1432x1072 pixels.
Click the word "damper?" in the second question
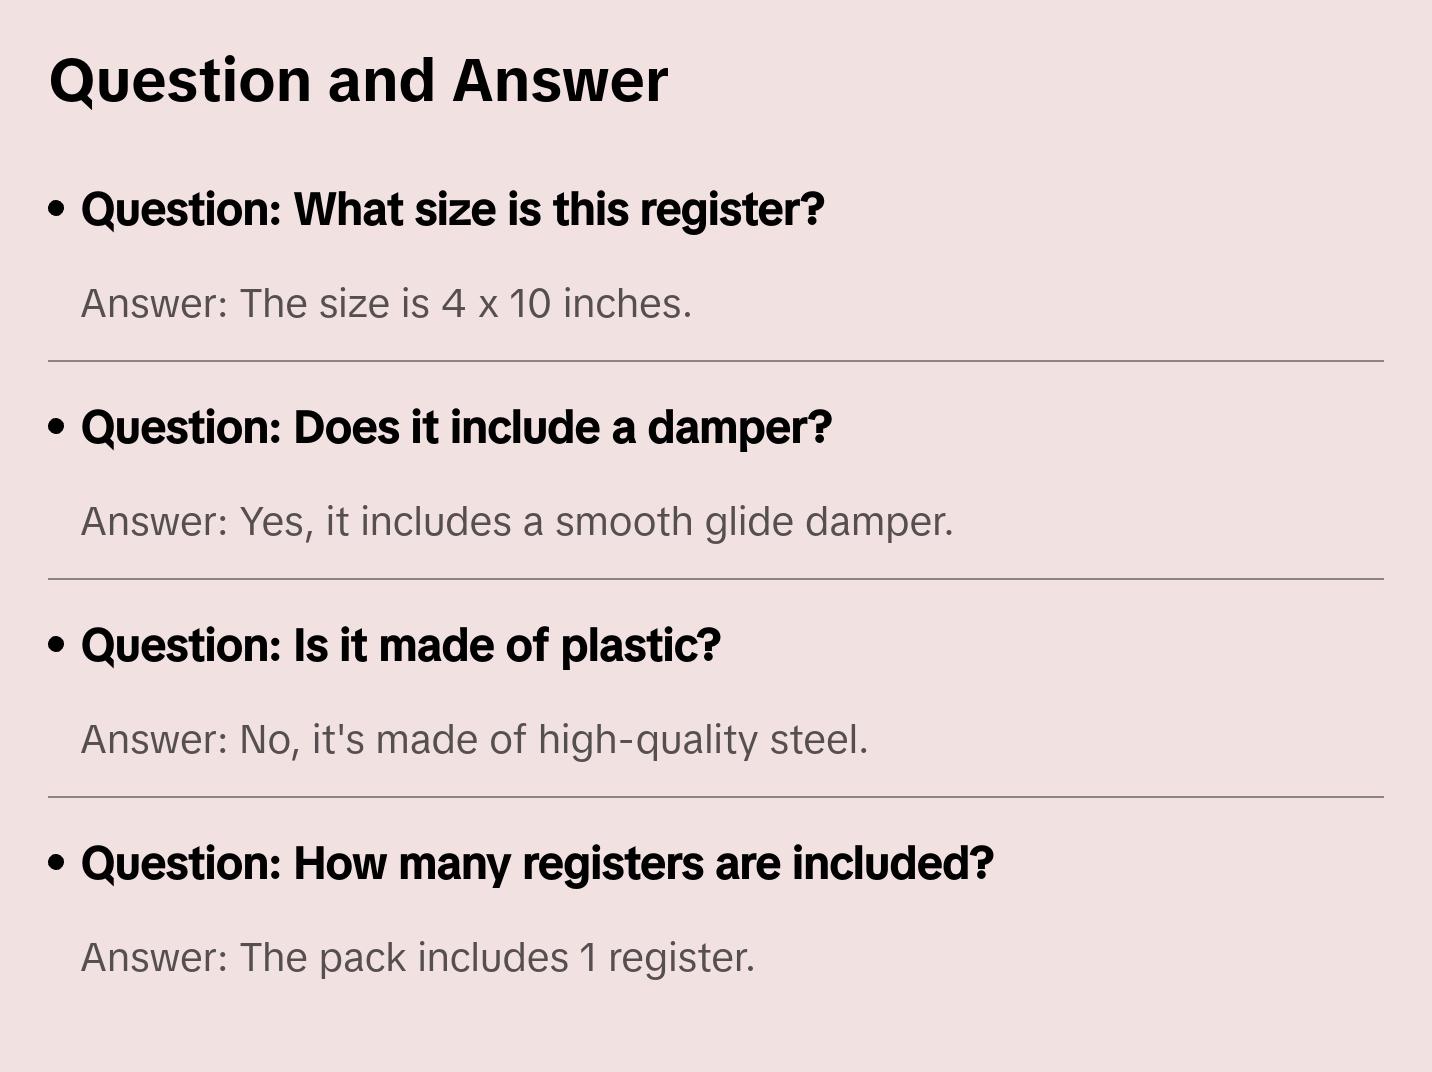pyautogui.click(x=740, y=428)
